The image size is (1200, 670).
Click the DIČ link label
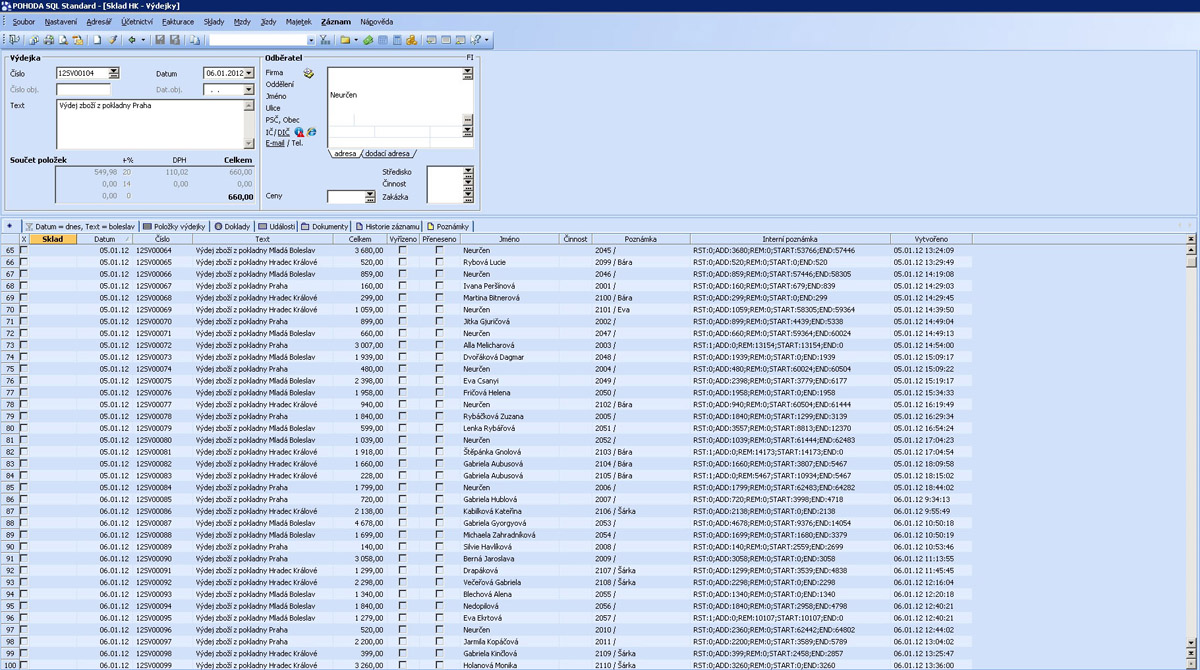(283, 132)
